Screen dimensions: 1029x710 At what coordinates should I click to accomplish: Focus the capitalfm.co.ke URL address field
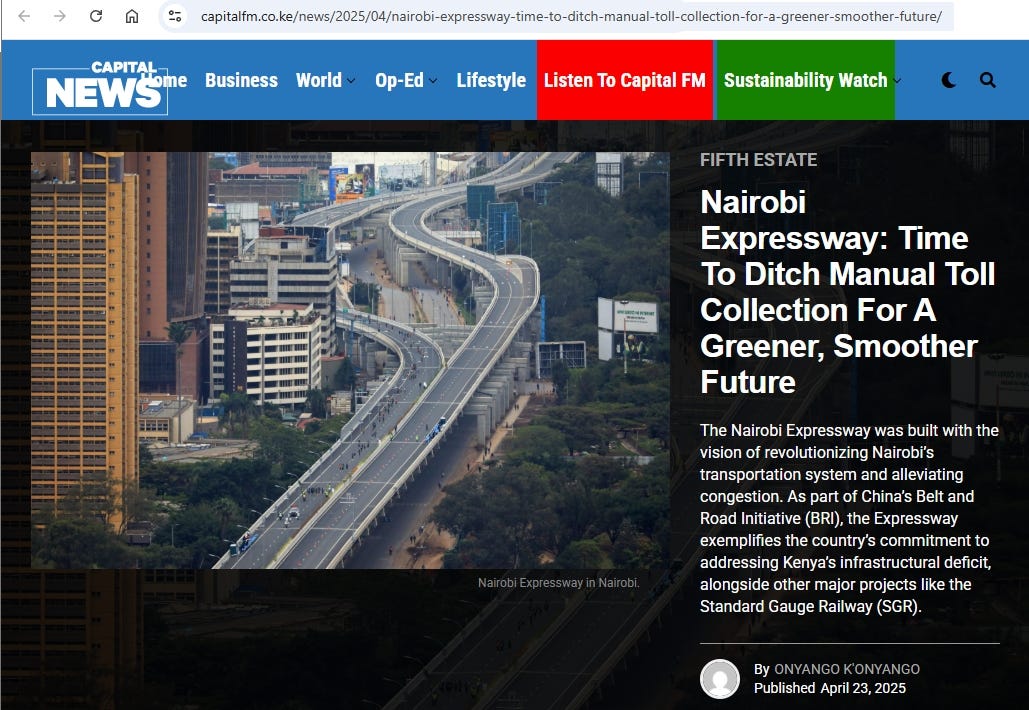[x=571, y=16]
